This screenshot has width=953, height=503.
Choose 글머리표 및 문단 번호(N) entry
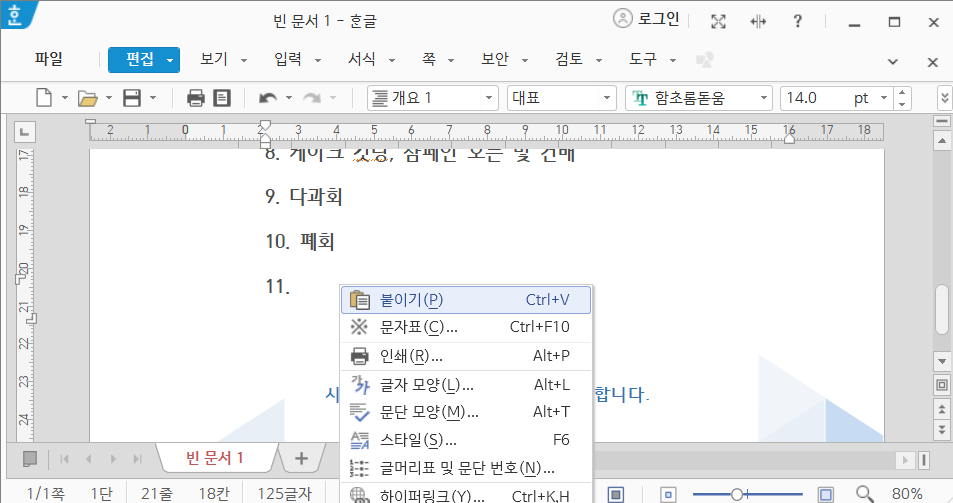[x=466, y=468]
